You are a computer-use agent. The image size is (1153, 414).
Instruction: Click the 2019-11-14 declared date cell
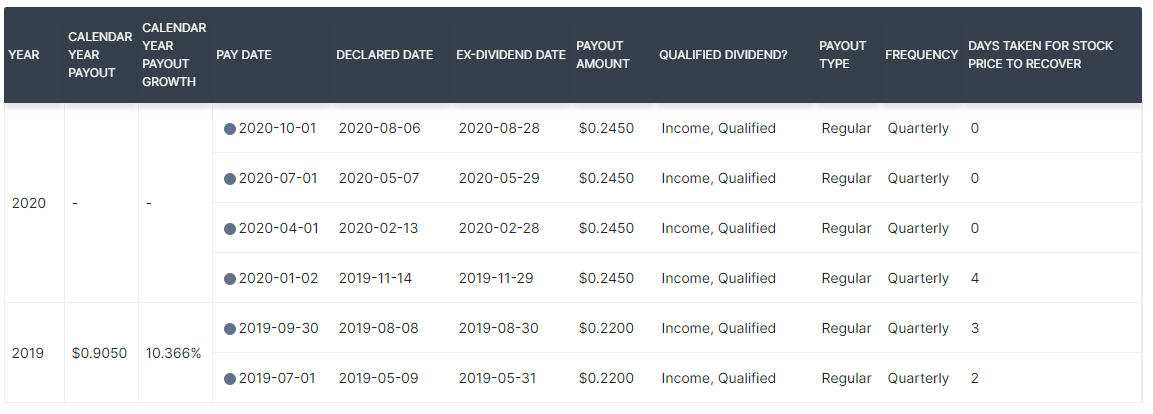[375, 278]
